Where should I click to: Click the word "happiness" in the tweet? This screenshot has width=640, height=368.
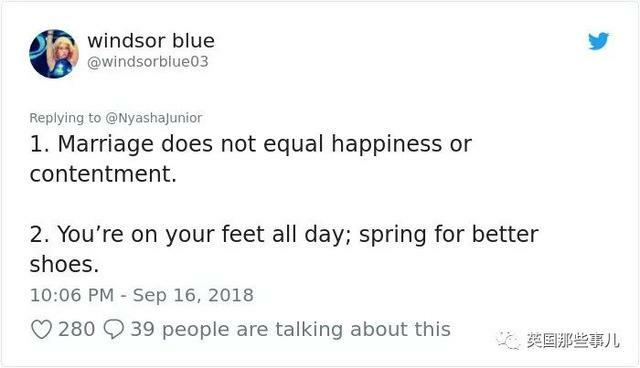coord(387,144)
